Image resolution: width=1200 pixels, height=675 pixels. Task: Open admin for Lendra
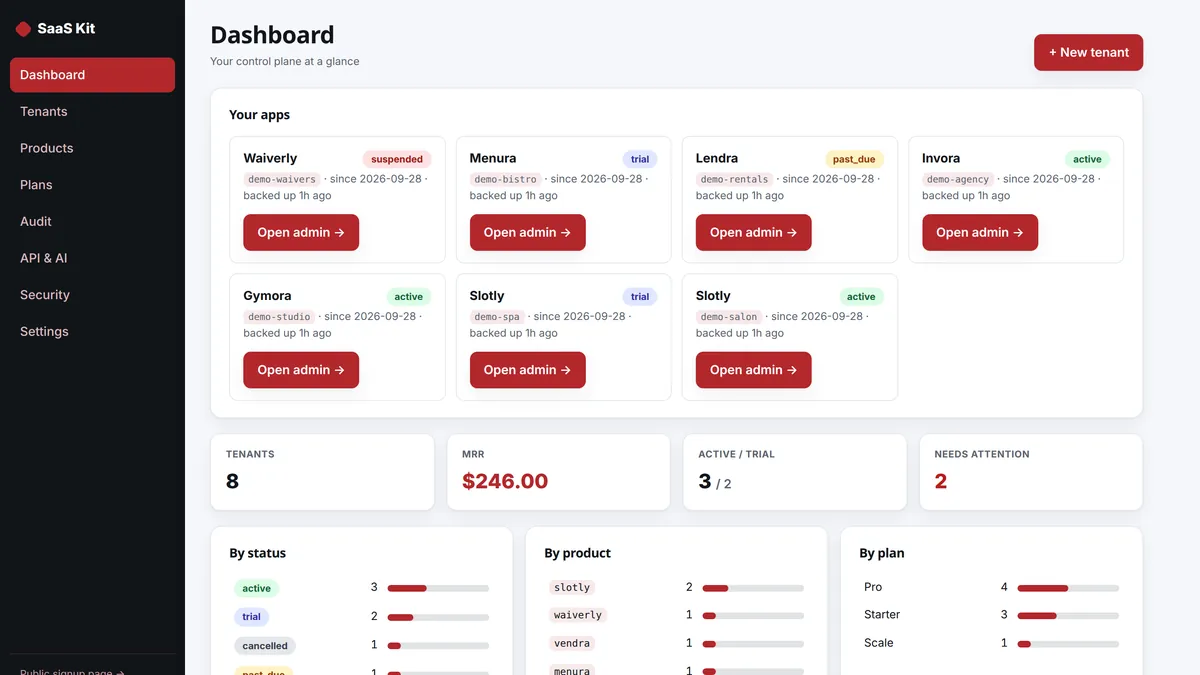click(753, 232)
